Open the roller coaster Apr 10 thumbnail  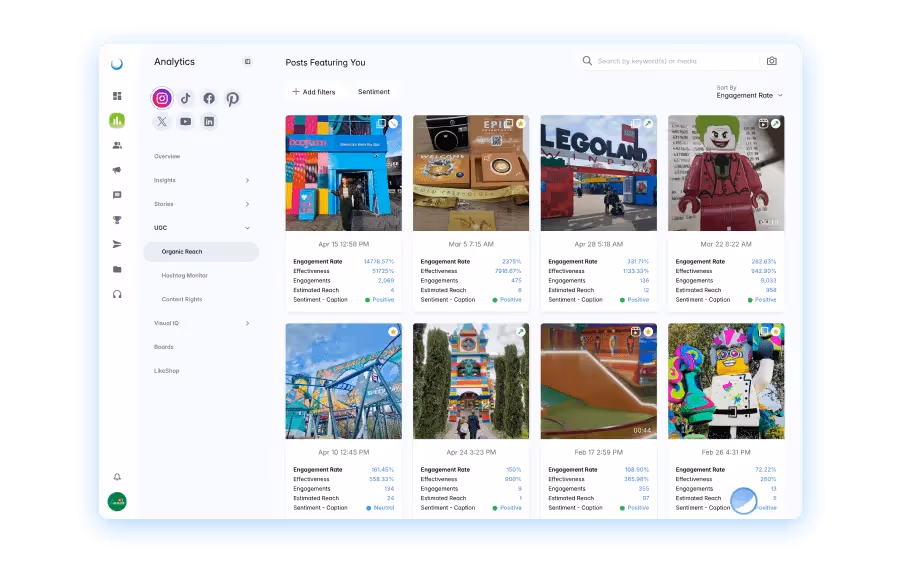tap(344, 381)
